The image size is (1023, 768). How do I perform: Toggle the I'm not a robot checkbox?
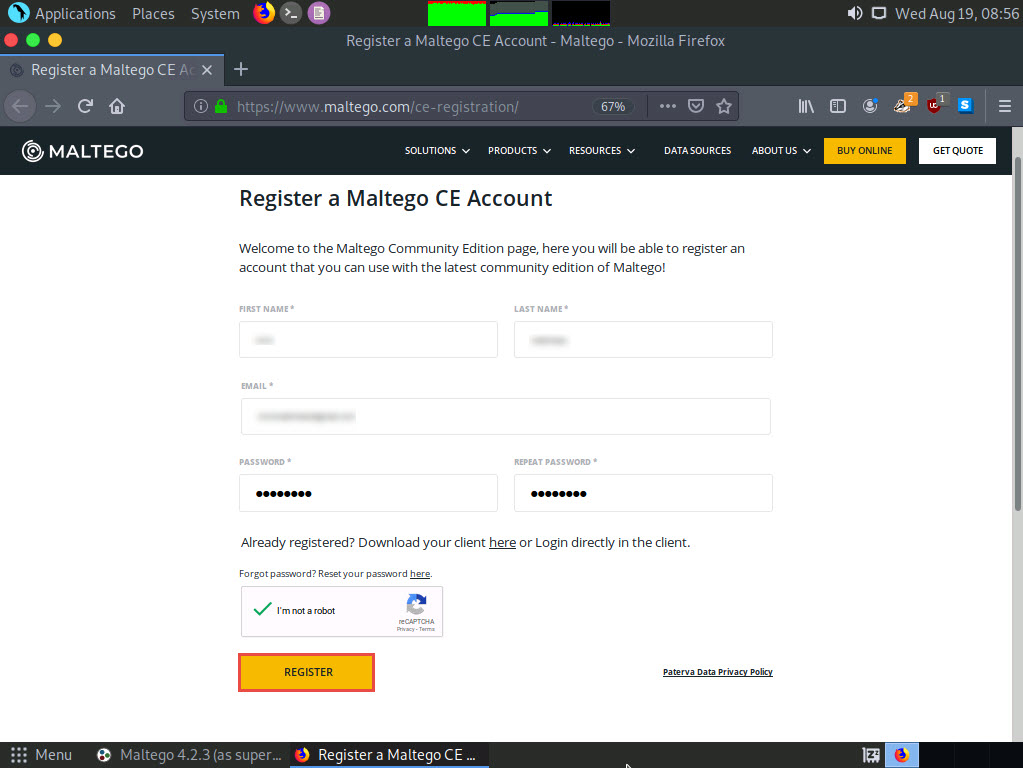point(262,610)
